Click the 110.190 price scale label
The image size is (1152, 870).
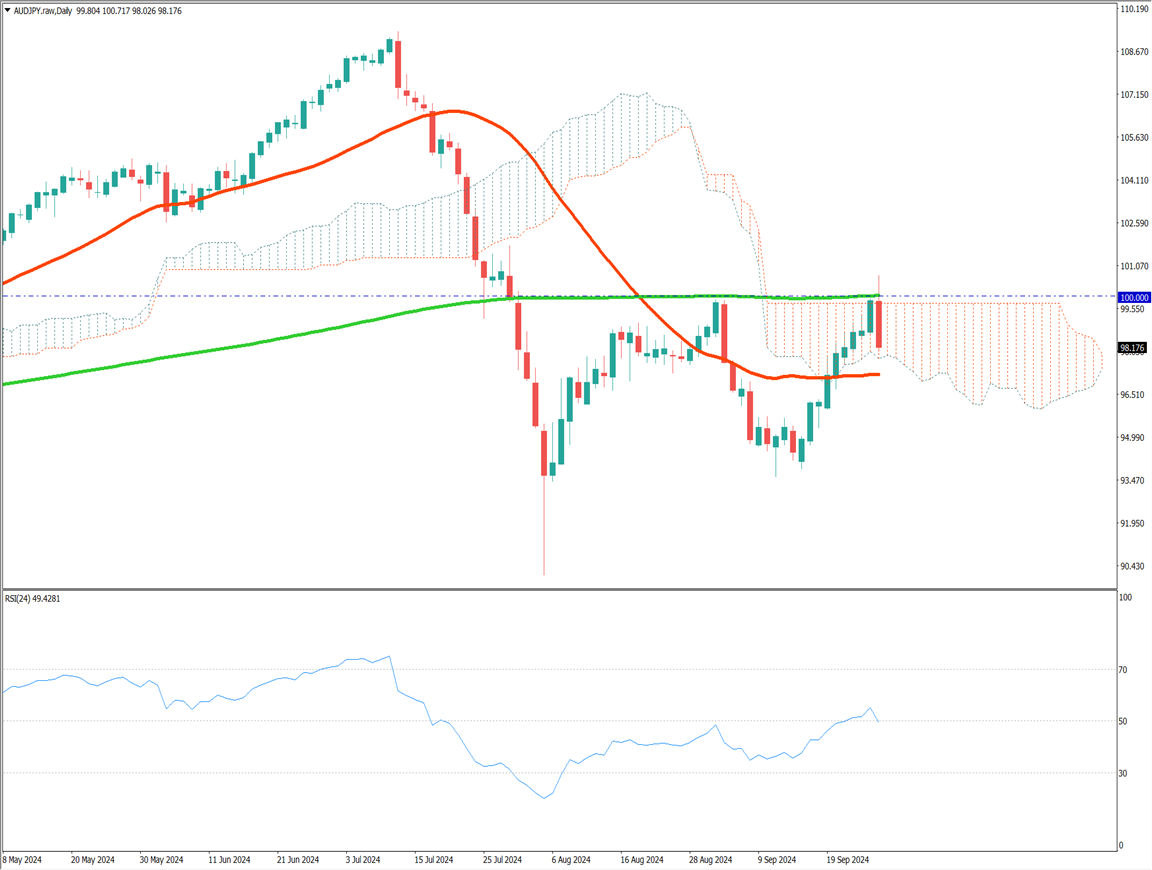1134,9
